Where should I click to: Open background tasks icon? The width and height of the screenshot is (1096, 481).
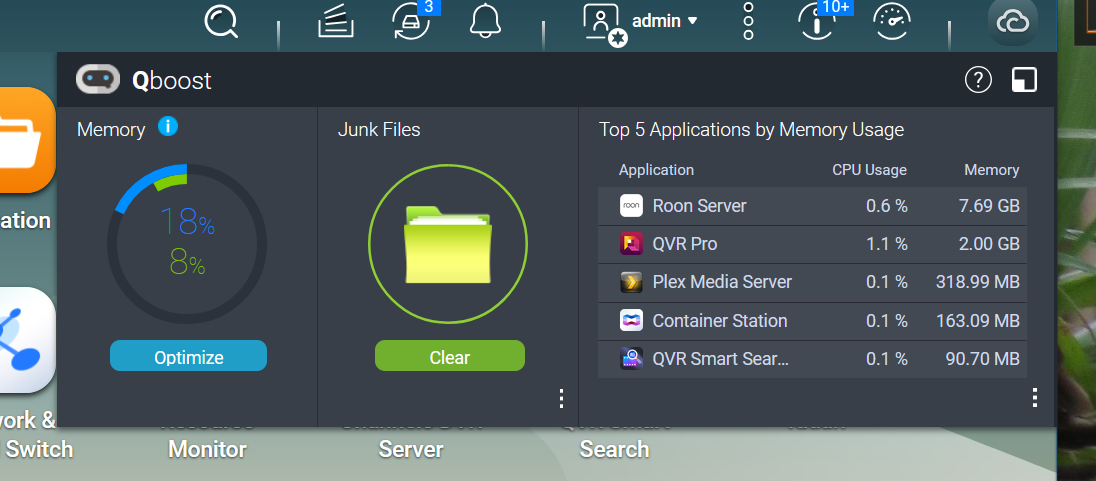pyautogui.click(x=336, y=22)
